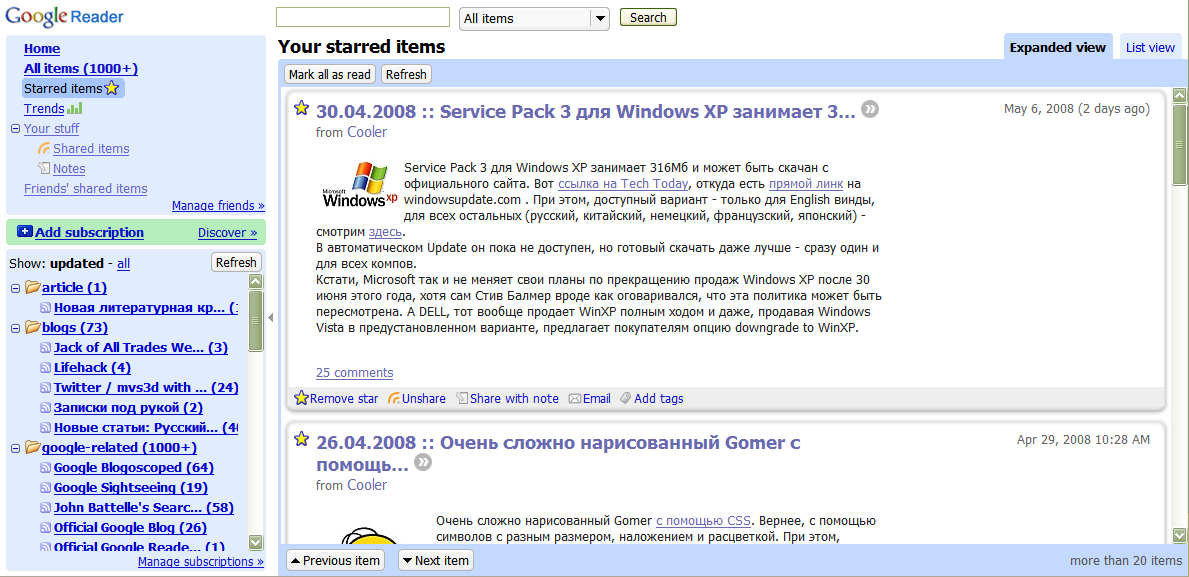Click the blogs folder icon
Screen dimensions: 1189x577
pos(33,328)
